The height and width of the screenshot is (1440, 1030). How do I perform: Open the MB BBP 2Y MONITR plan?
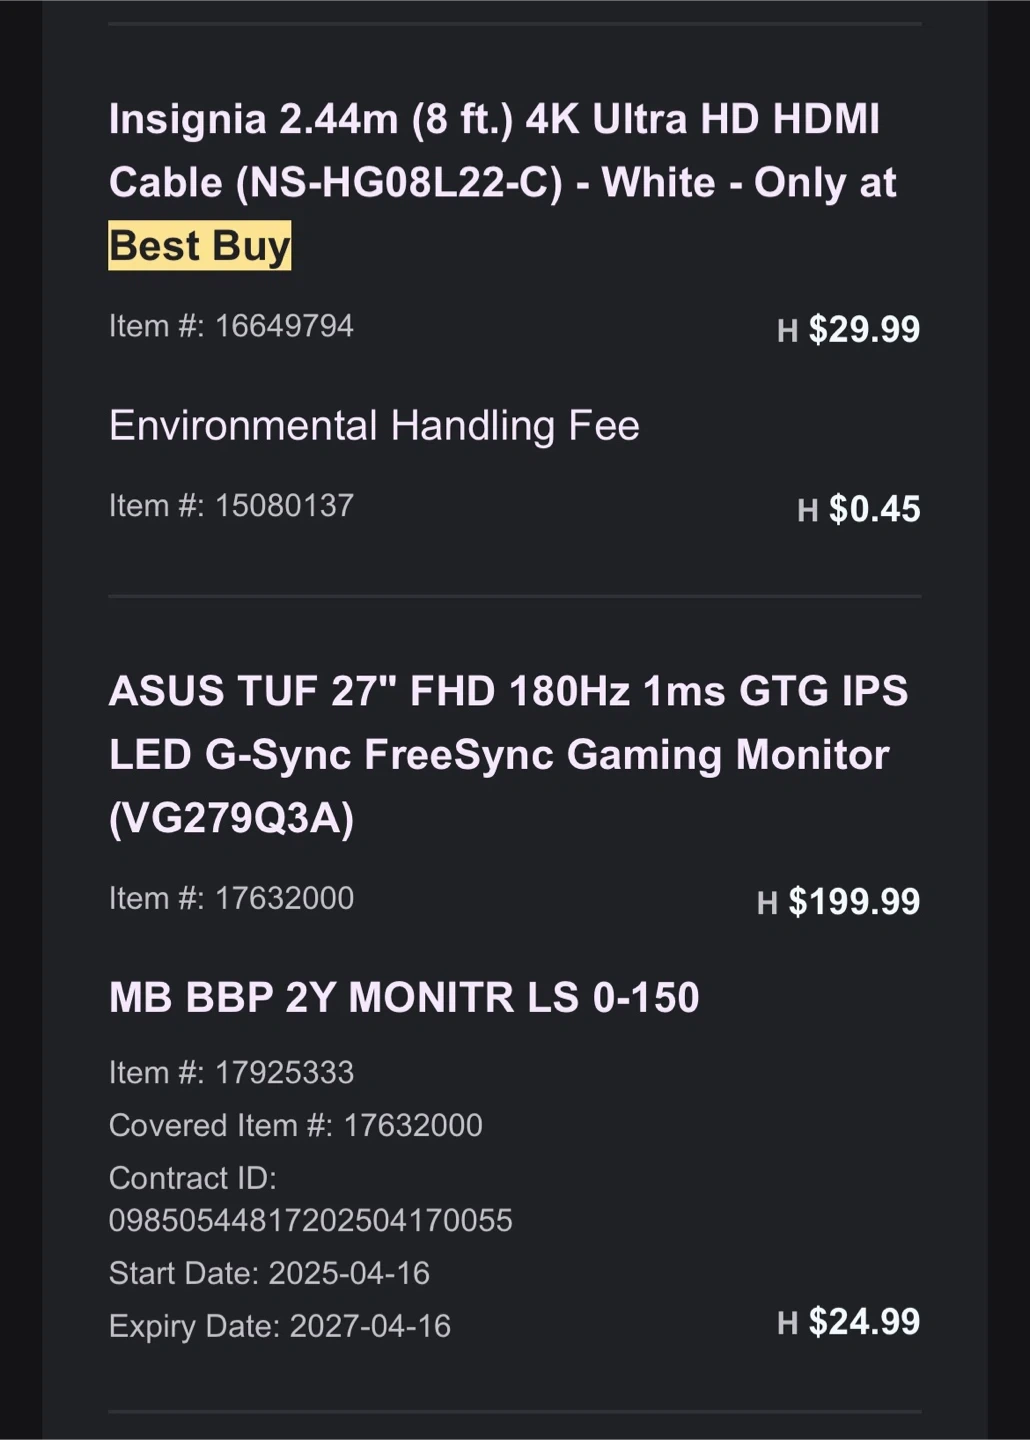[x=404, y=998]
